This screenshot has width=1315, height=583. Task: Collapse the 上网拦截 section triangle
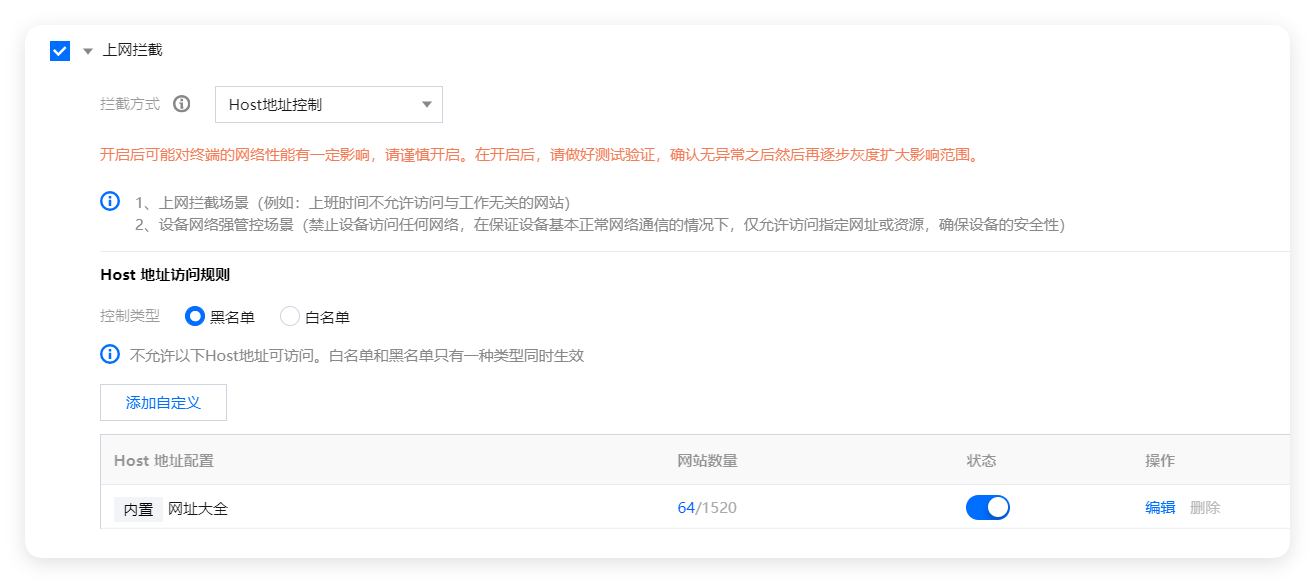88,51
